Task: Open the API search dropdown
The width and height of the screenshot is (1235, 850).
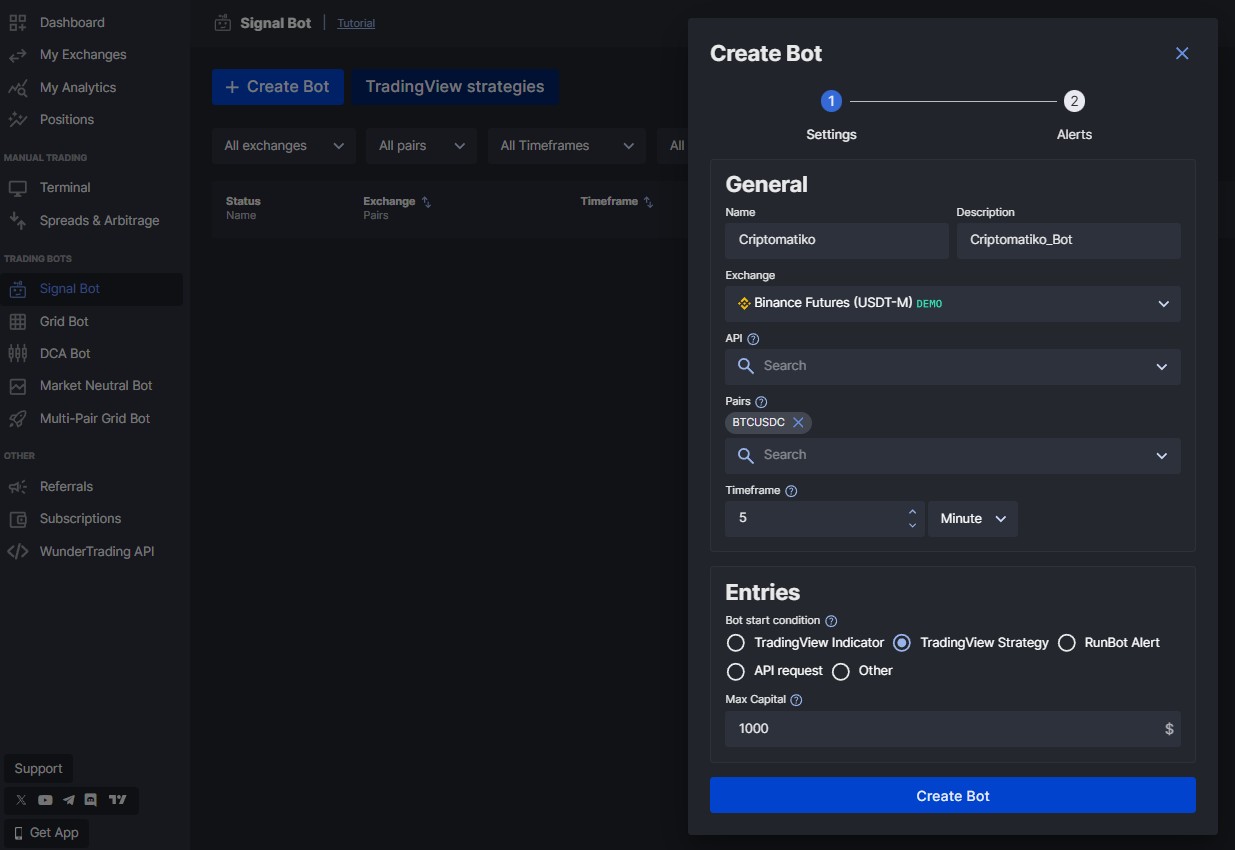Action: click(x=952, y=367)
